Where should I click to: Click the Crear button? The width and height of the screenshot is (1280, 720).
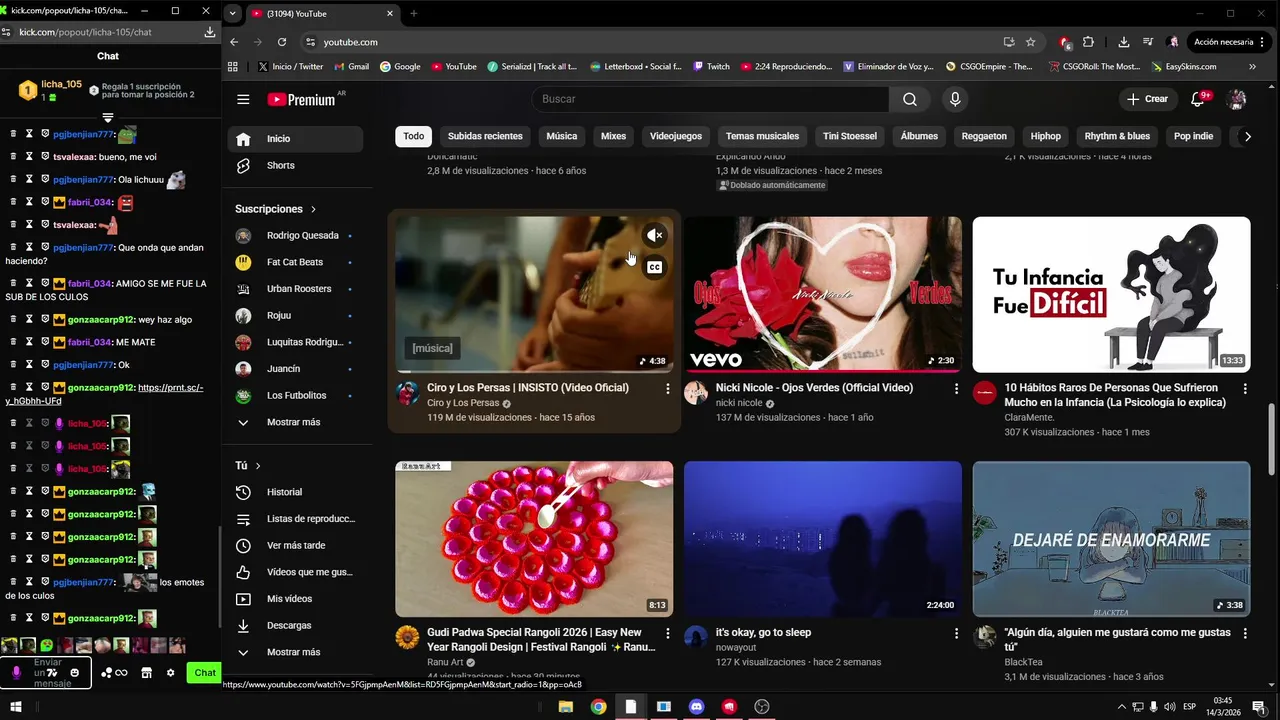click(x=1147, y=99)
